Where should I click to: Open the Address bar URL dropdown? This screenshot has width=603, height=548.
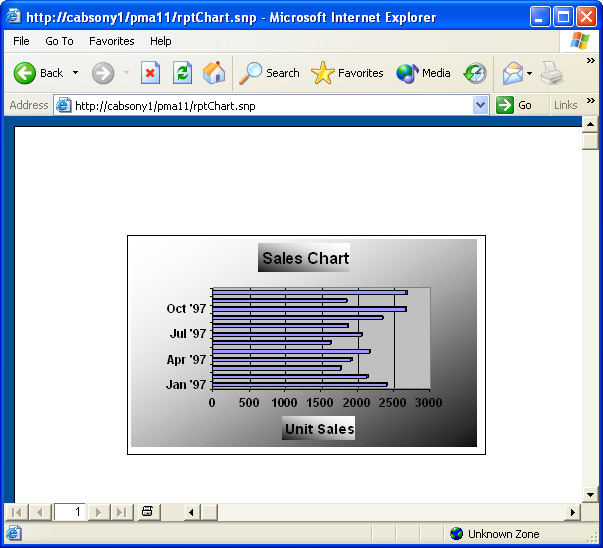click(x=480, y=105)
